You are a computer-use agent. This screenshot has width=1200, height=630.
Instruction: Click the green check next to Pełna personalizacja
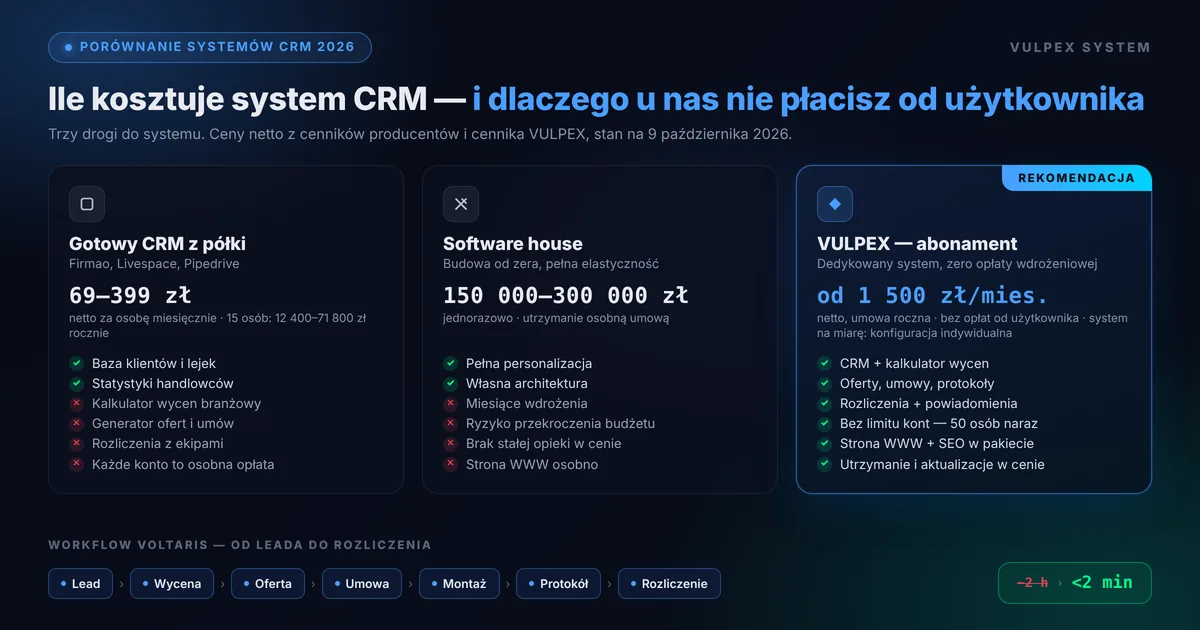450,363
